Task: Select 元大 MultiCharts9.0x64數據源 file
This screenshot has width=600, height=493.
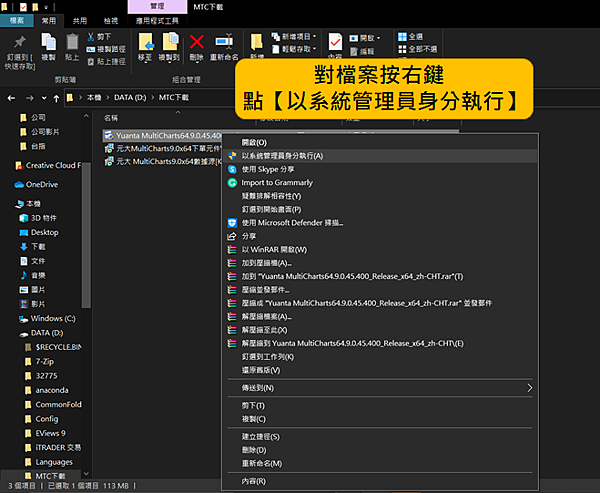Action: 163,162
